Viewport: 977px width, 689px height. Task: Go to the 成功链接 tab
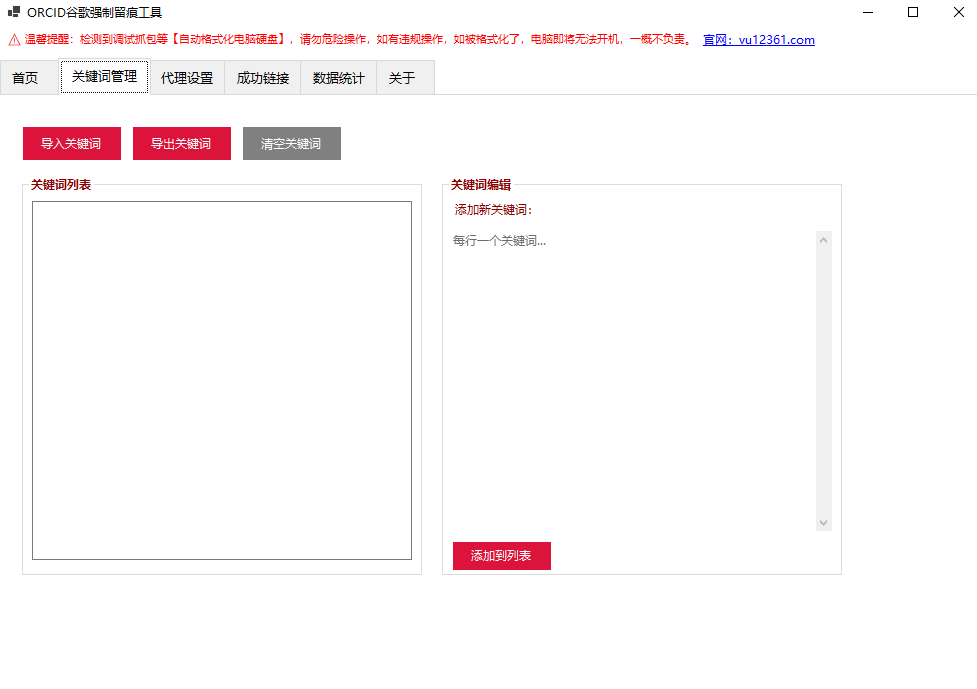(x=263, y=78)
